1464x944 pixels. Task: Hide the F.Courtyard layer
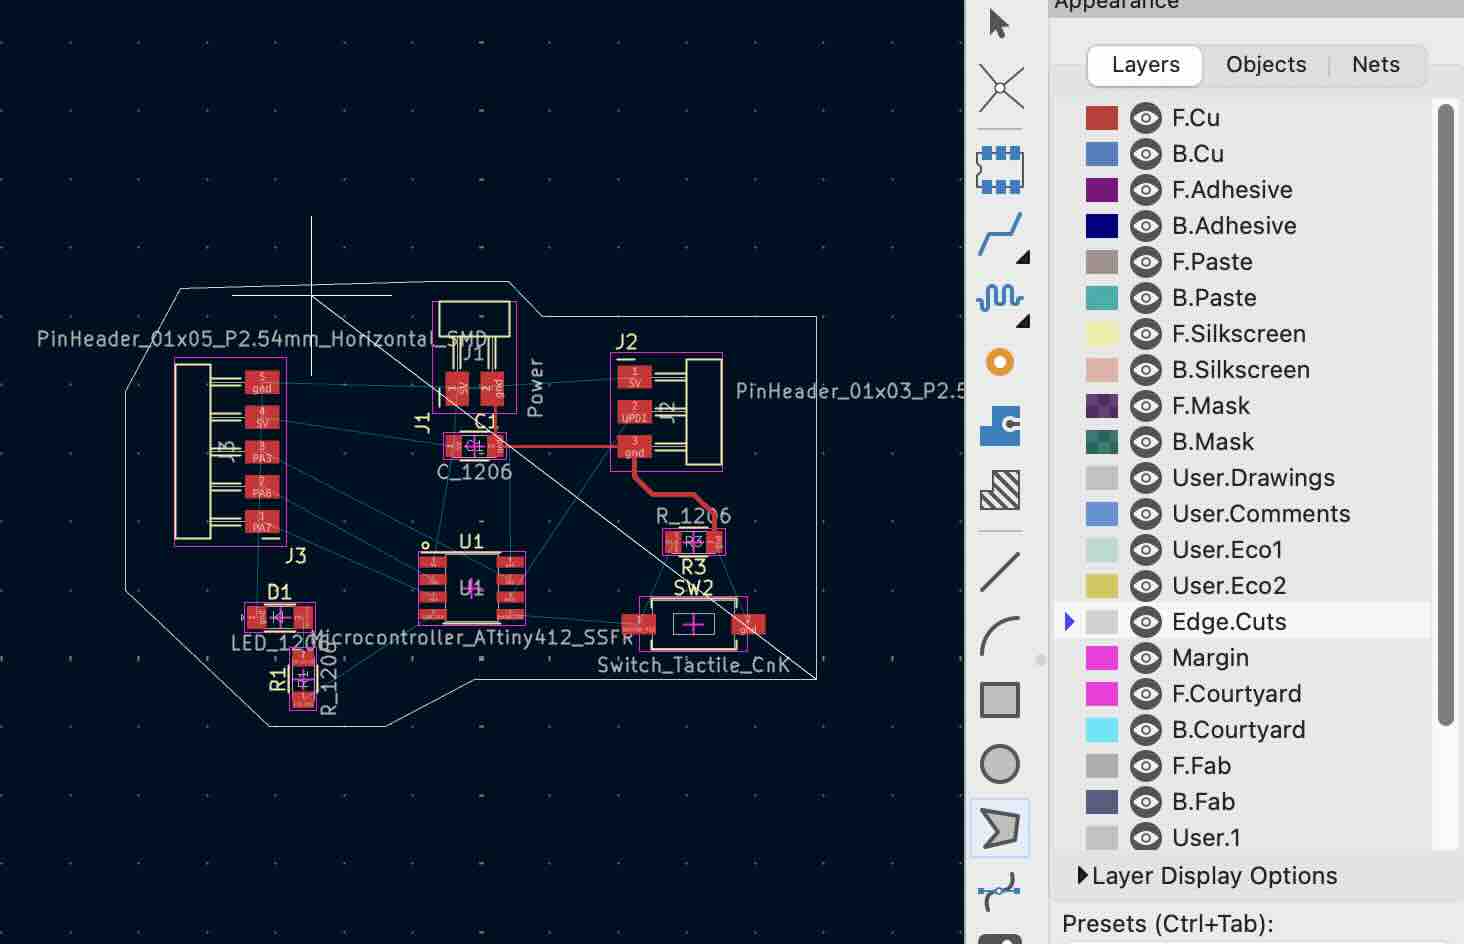[1146, 694]
